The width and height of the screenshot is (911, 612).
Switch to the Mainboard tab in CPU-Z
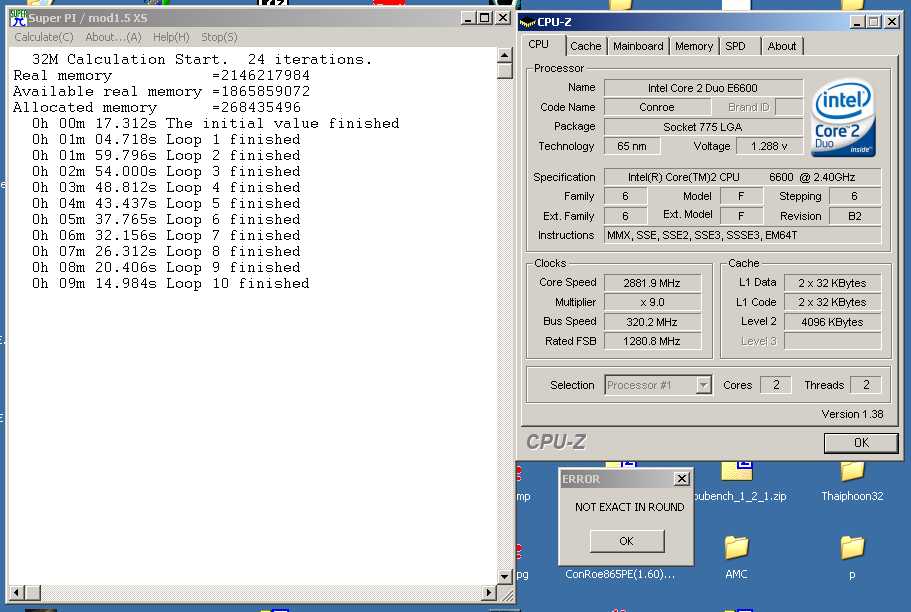[638, 46]
